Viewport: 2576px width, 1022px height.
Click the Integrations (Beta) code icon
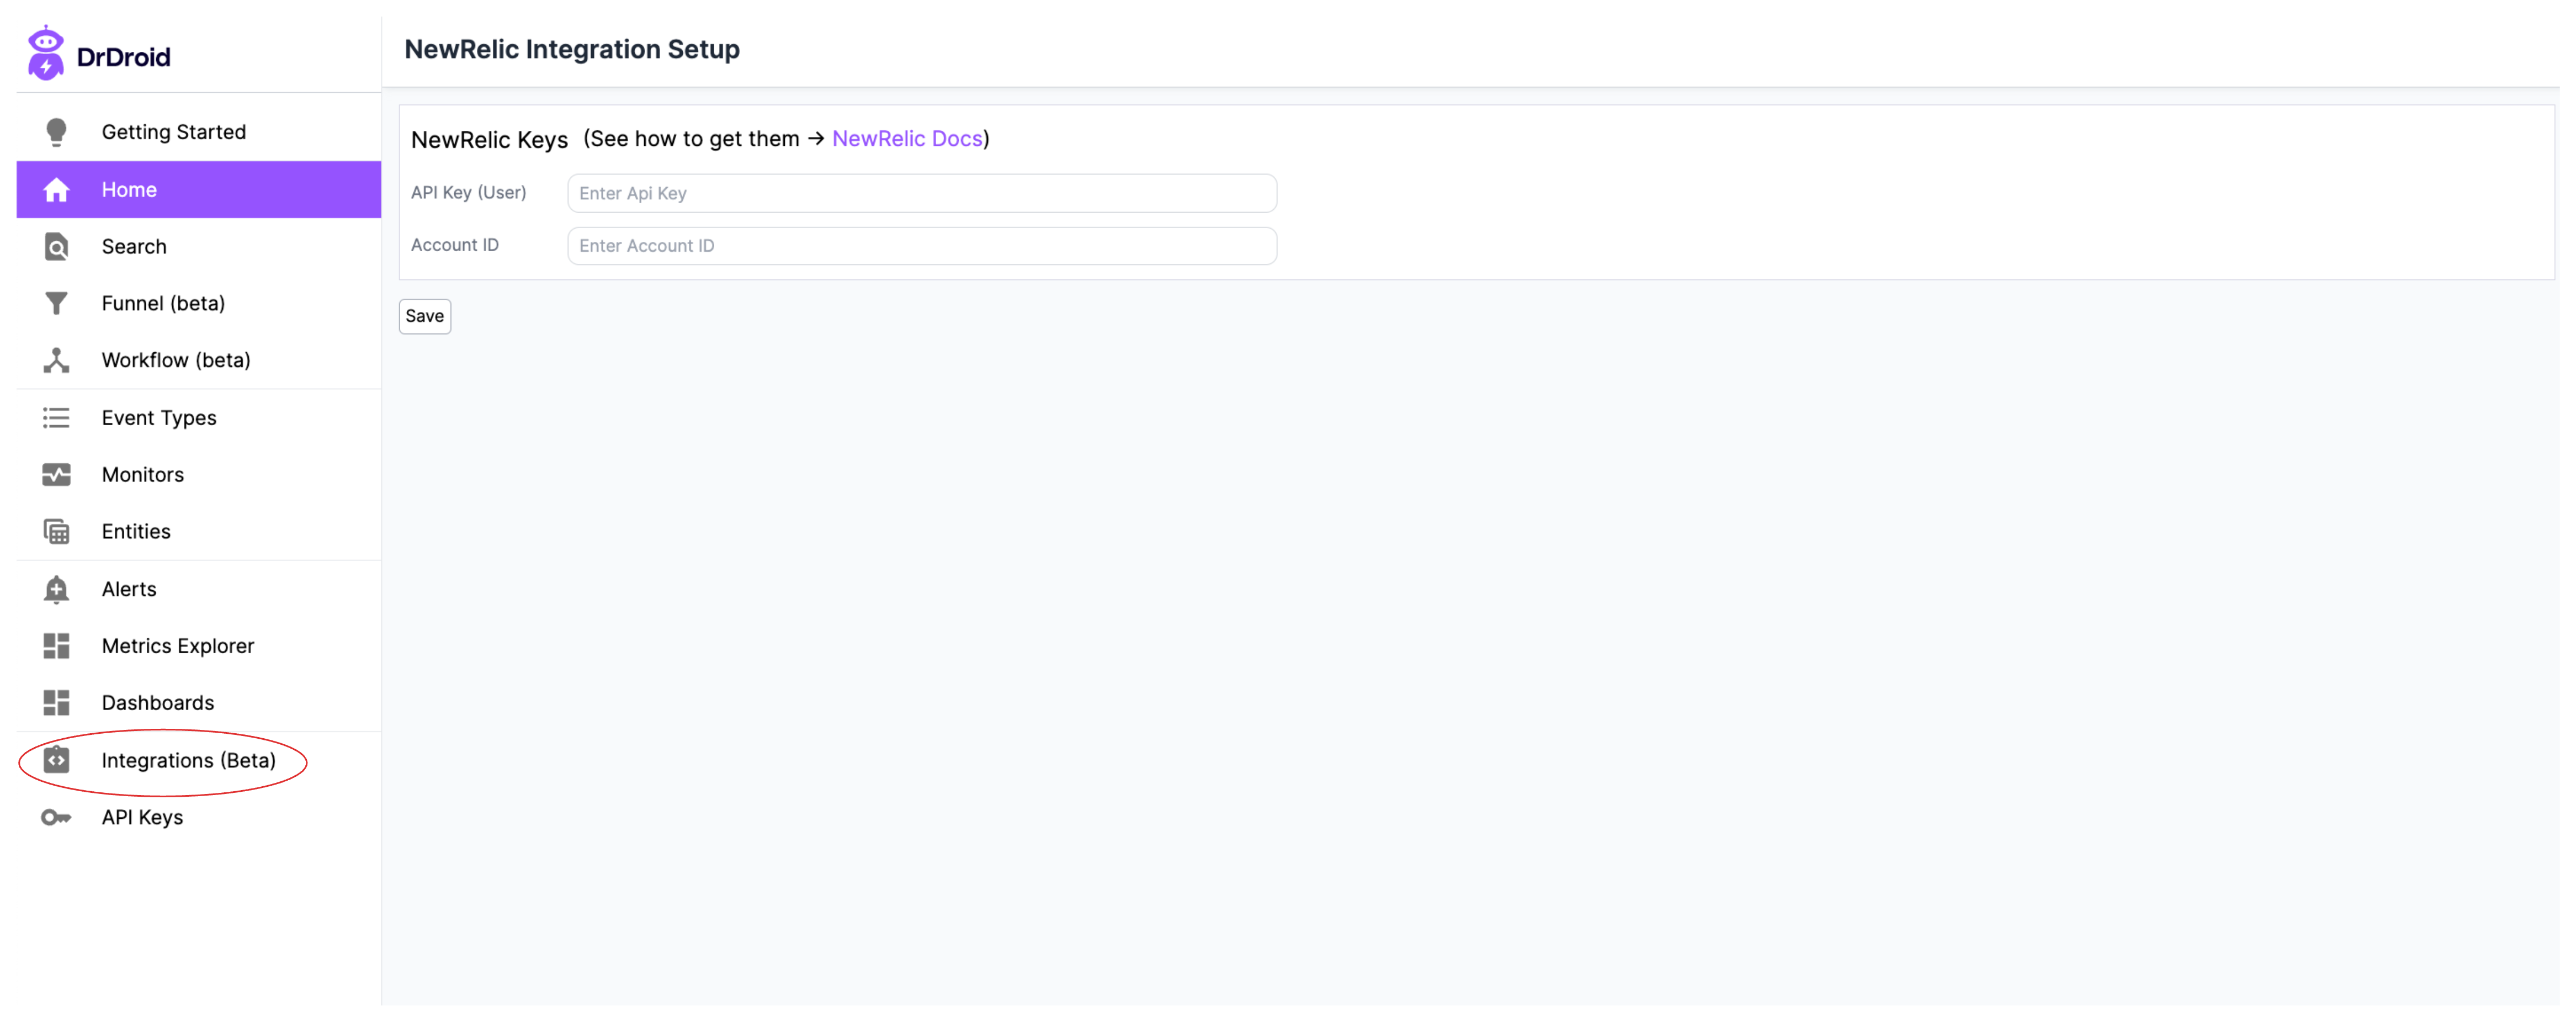[x=56, y=762]
